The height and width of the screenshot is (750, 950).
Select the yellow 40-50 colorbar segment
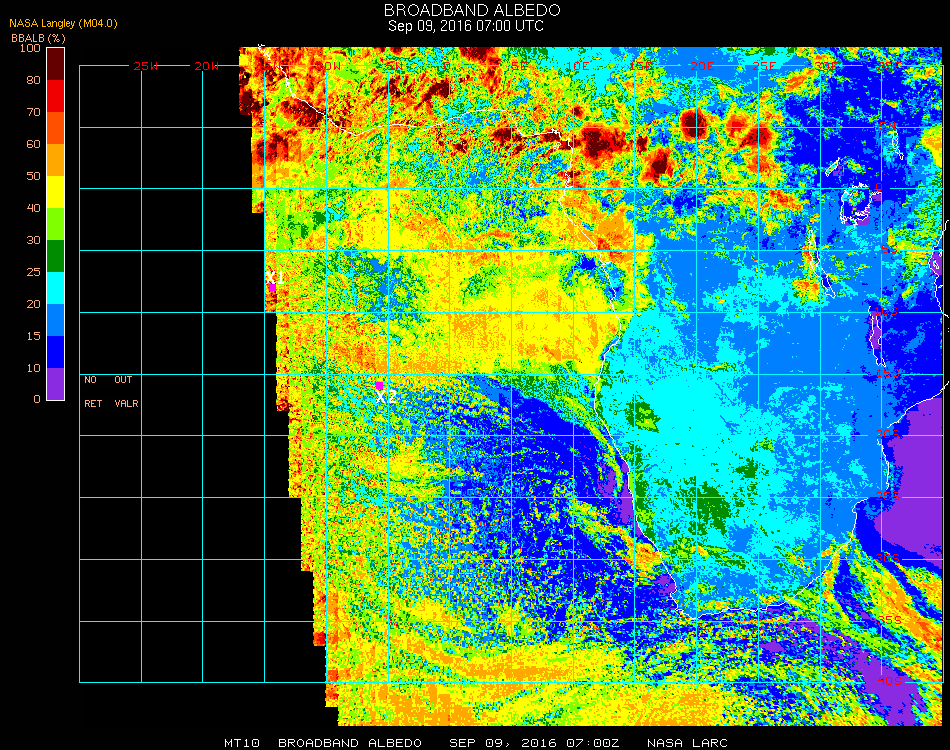tap(55, 192)
